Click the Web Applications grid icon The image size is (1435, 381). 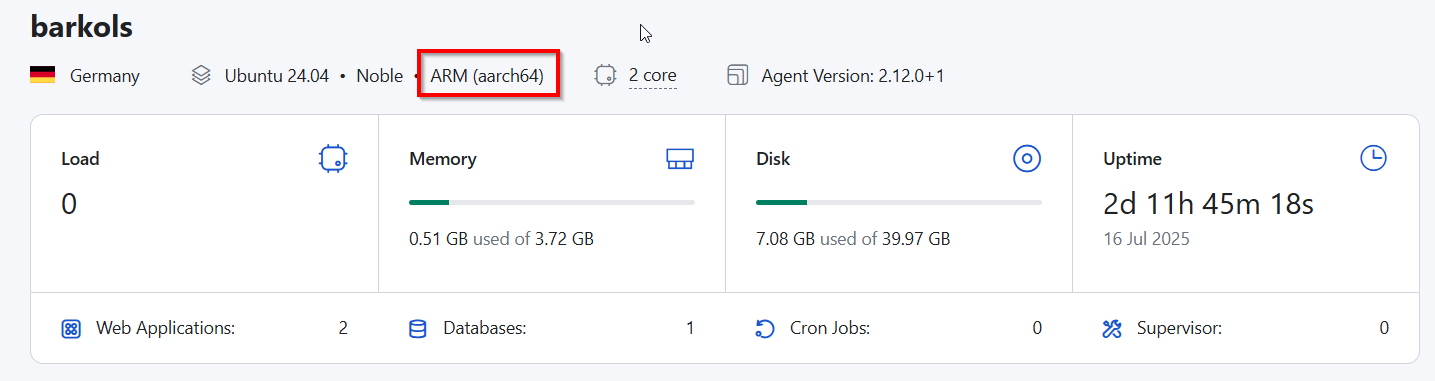pos(71,328)
